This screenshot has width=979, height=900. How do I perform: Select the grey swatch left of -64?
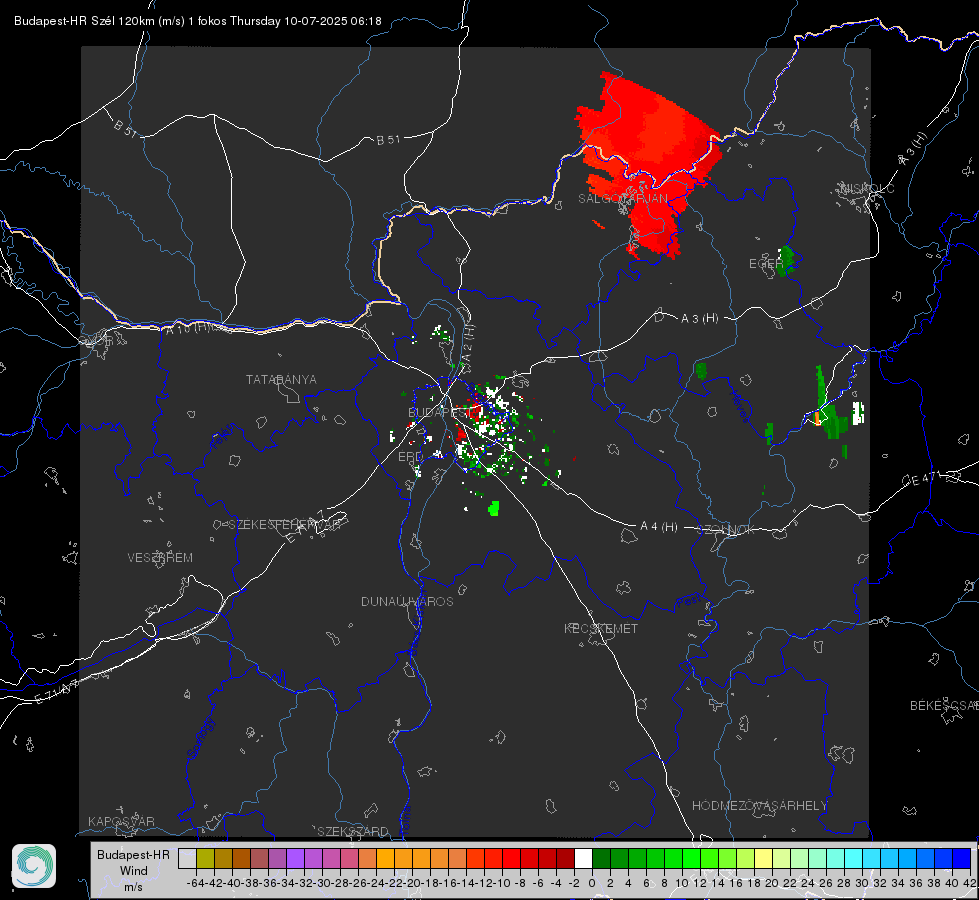tap(187, 858)
